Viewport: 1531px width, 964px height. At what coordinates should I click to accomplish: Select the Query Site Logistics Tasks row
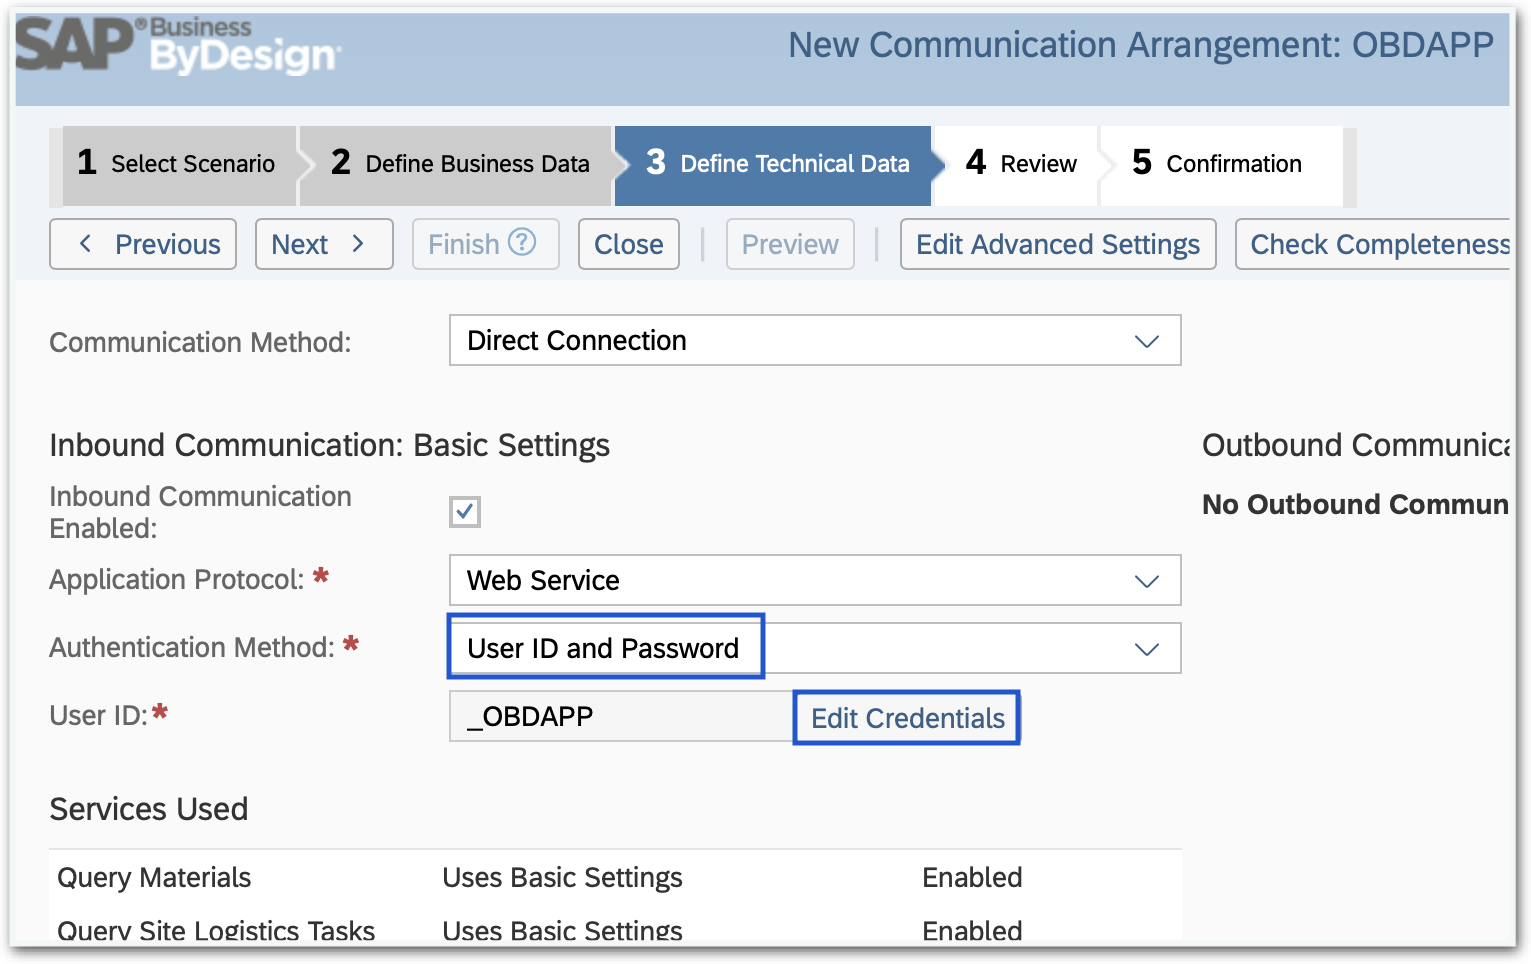tap(216, 928)
